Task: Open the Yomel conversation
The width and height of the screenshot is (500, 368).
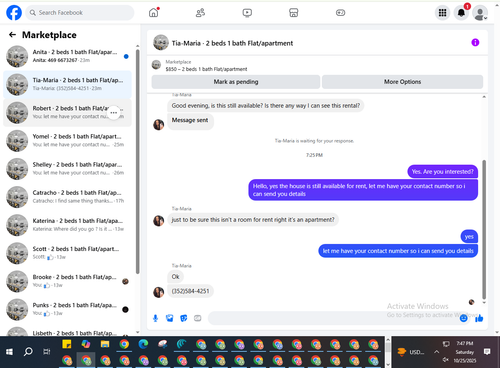Action: (67, 140)
